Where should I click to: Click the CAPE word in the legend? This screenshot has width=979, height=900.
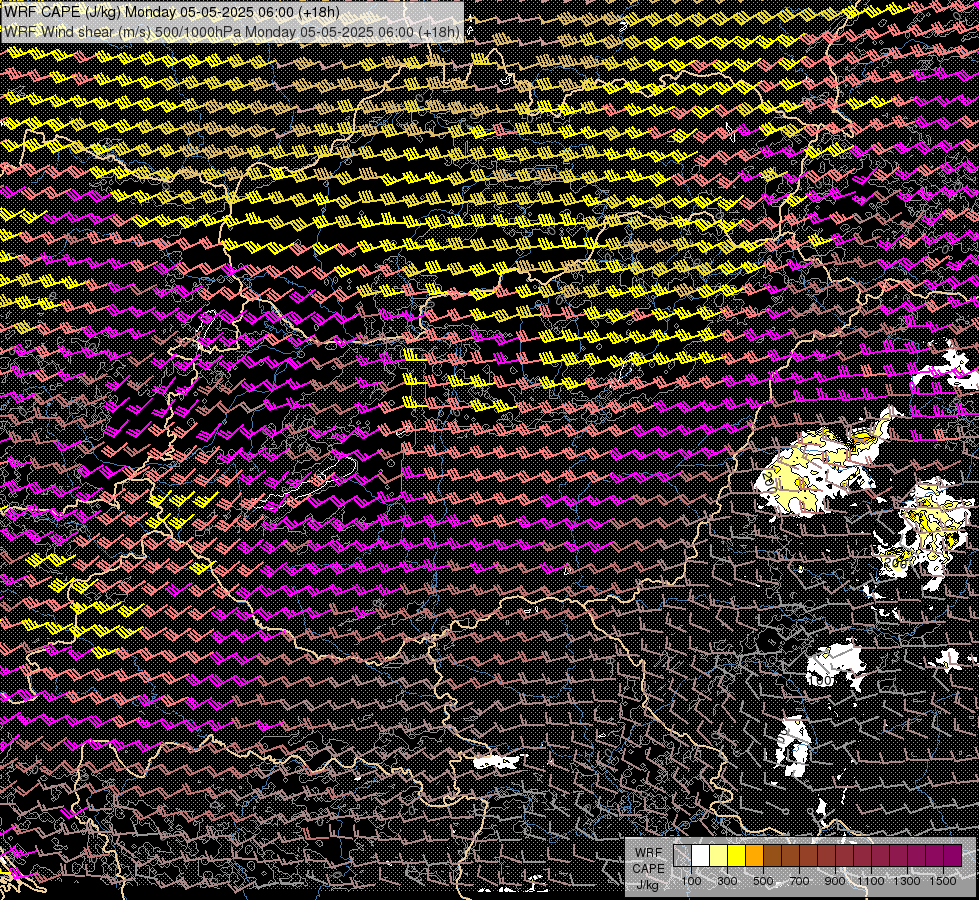pos(648,869)
